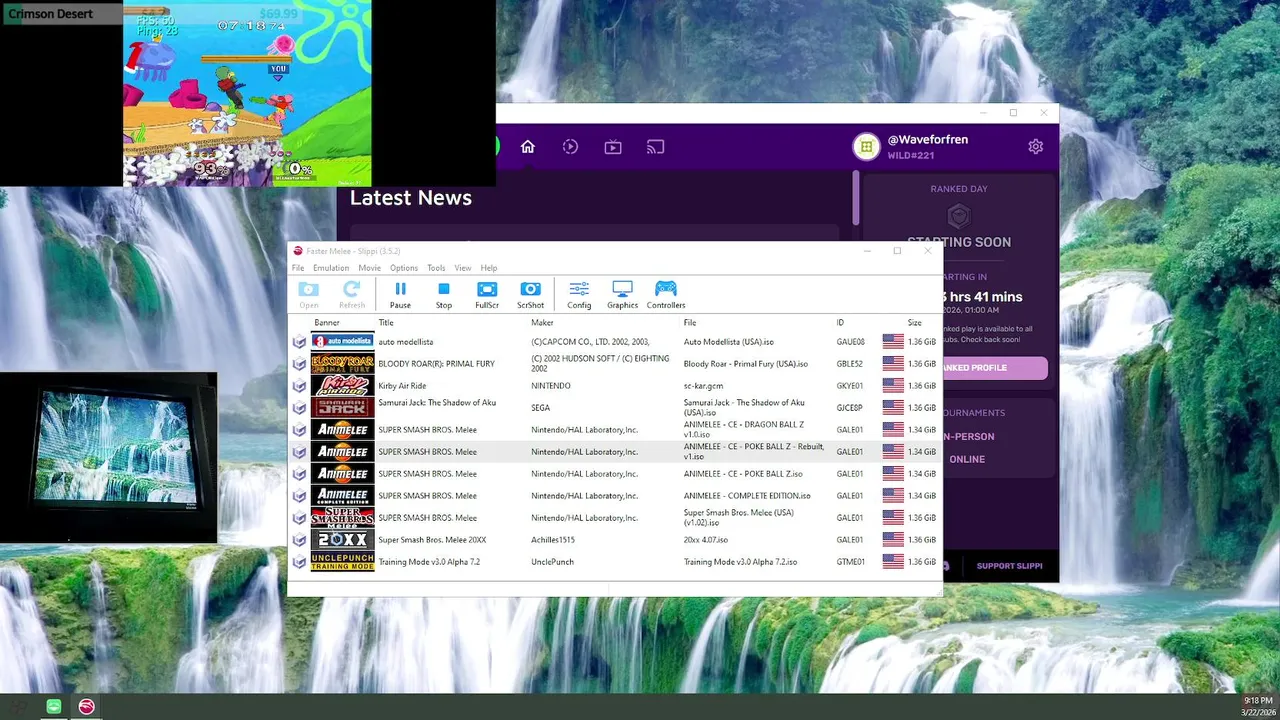Select 'Super Smash Bros. Melee 20XX' title
Image resolution: width=1280 pixels, height=720 pixels.
(432, 540)
